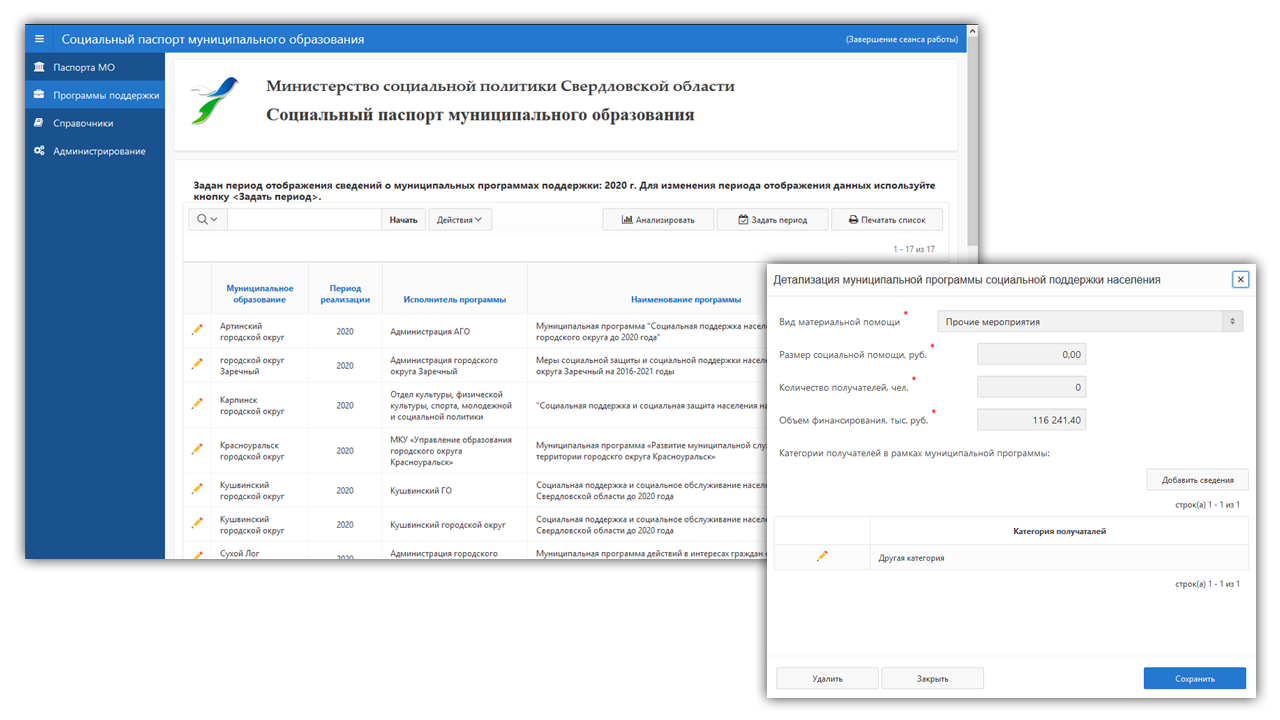Click the ministry bird logo

[215, 100]
